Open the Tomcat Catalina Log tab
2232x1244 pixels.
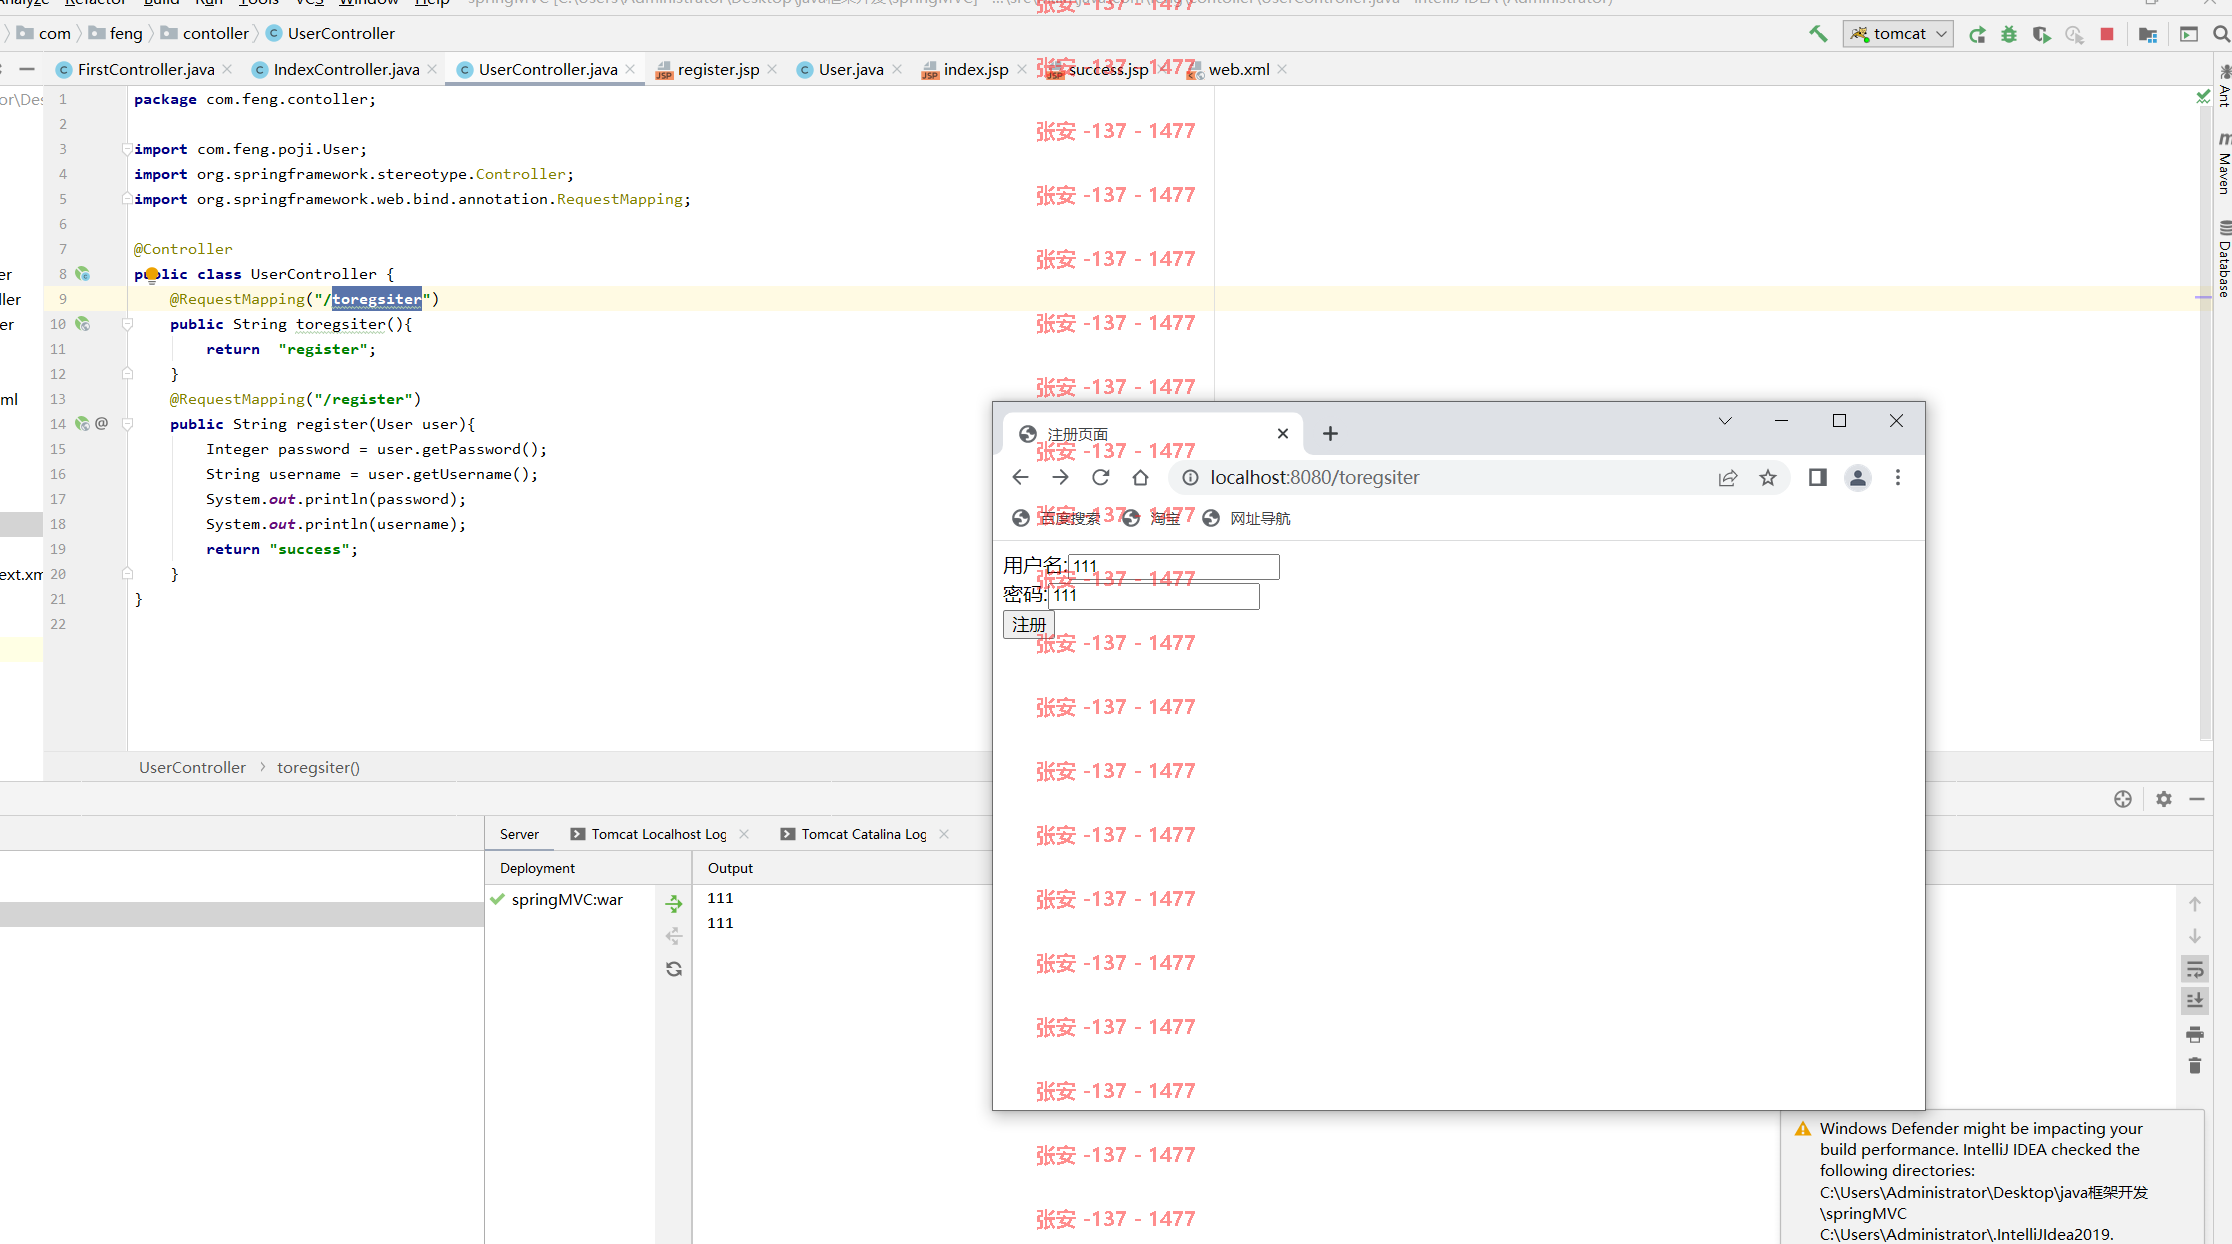863,834
